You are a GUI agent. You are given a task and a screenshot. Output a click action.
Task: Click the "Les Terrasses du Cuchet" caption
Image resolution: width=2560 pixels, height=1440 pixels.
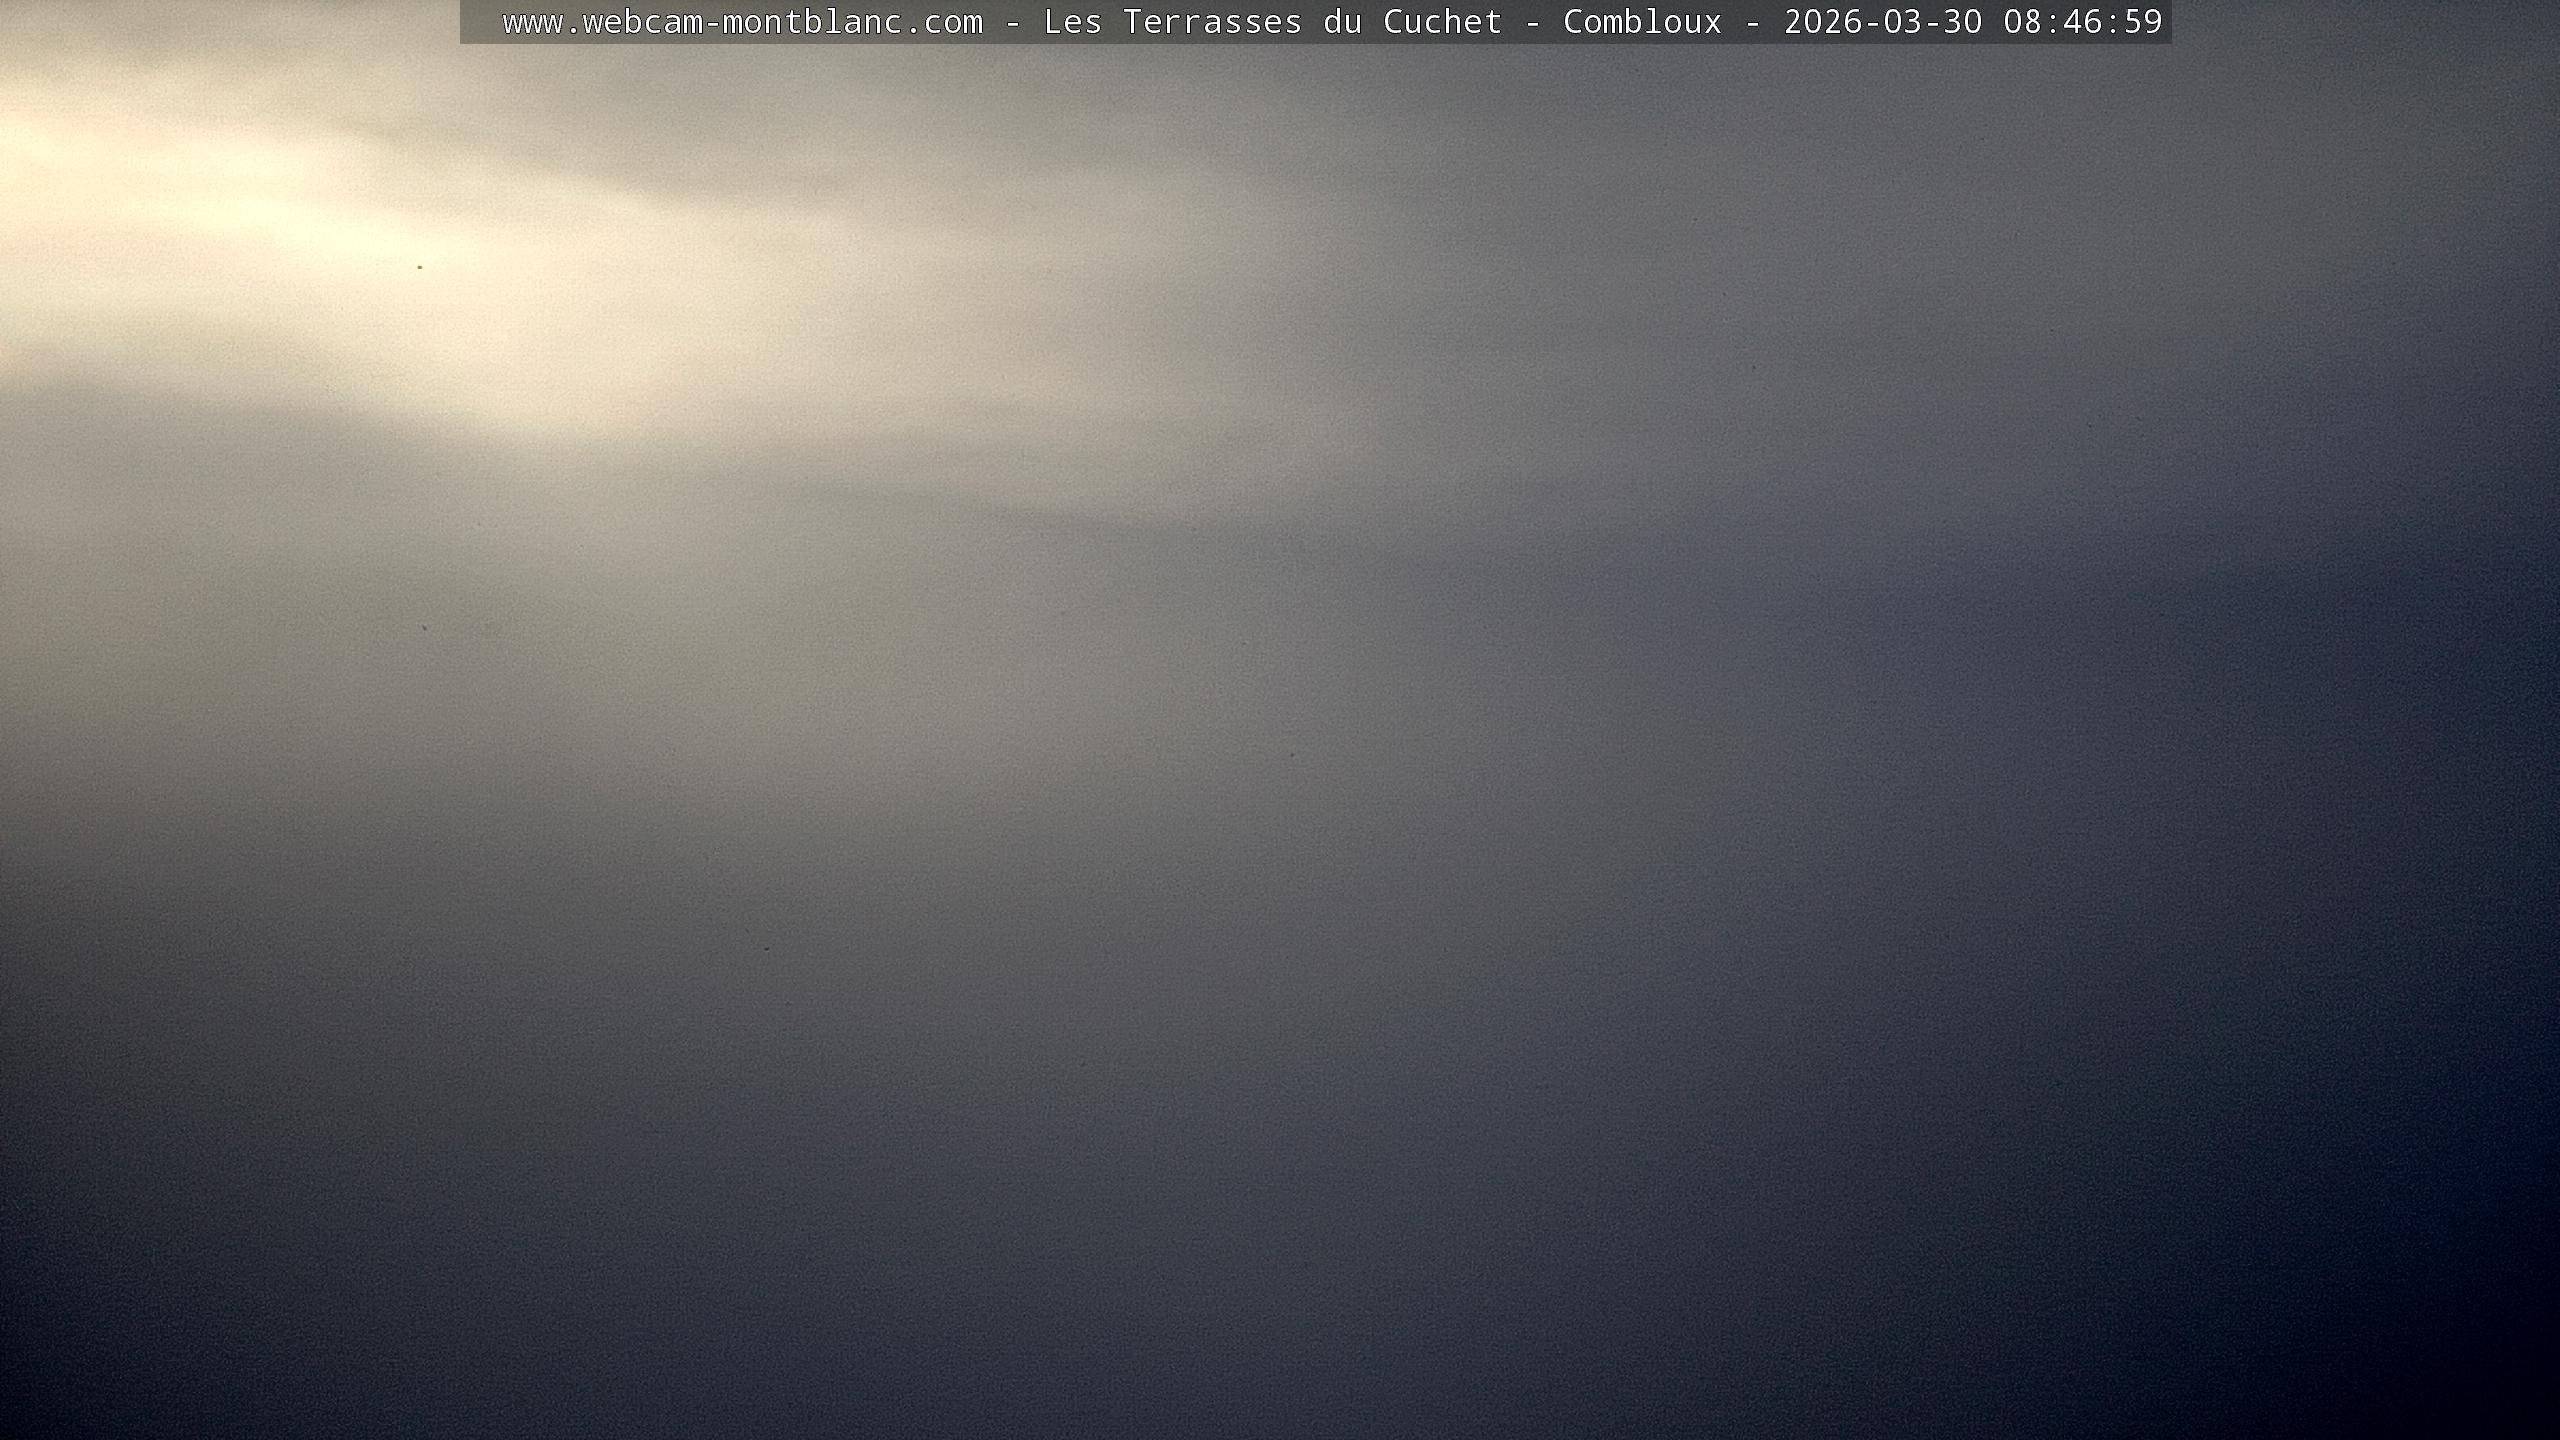tap(1272, 22)
